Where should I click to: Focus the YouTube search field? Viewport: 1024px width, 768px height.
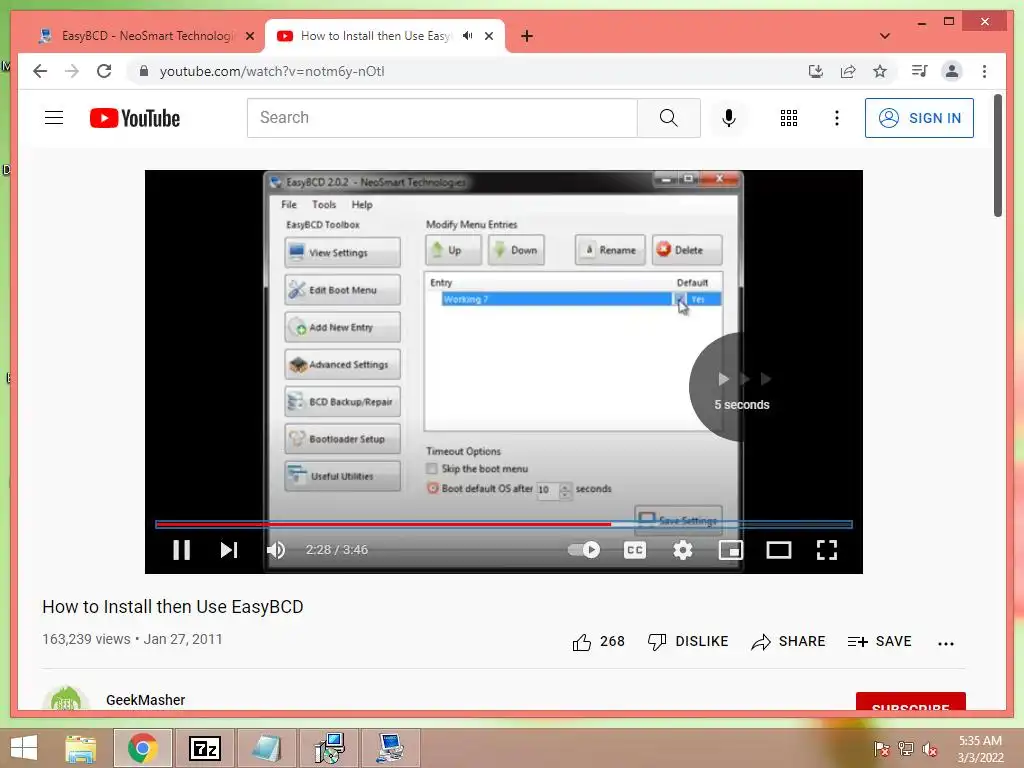tap(442, 118)
